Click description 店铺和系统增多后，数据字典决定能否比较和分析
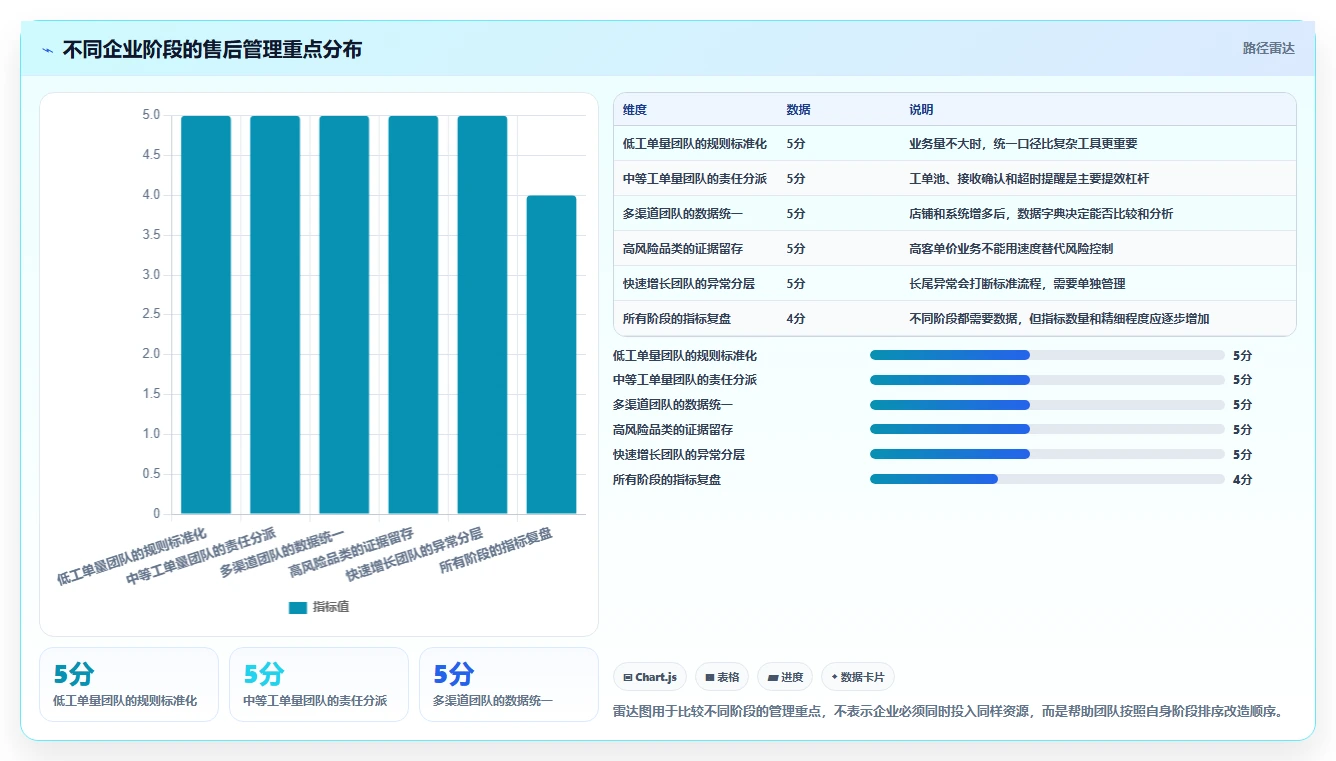1336x761 pixels. (x=1041, y=214)
